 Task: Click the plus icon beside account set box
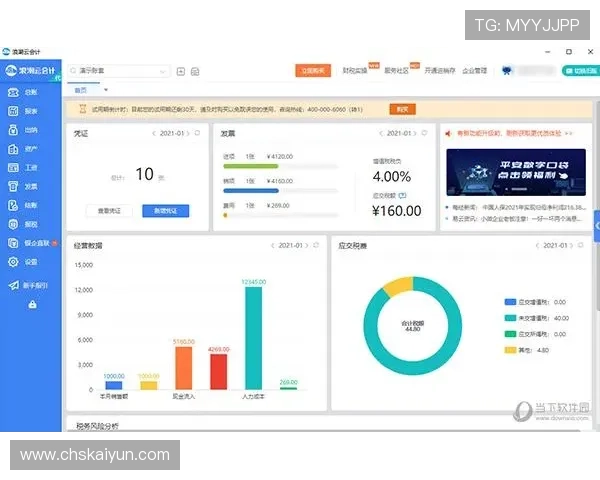pos(181,72)
